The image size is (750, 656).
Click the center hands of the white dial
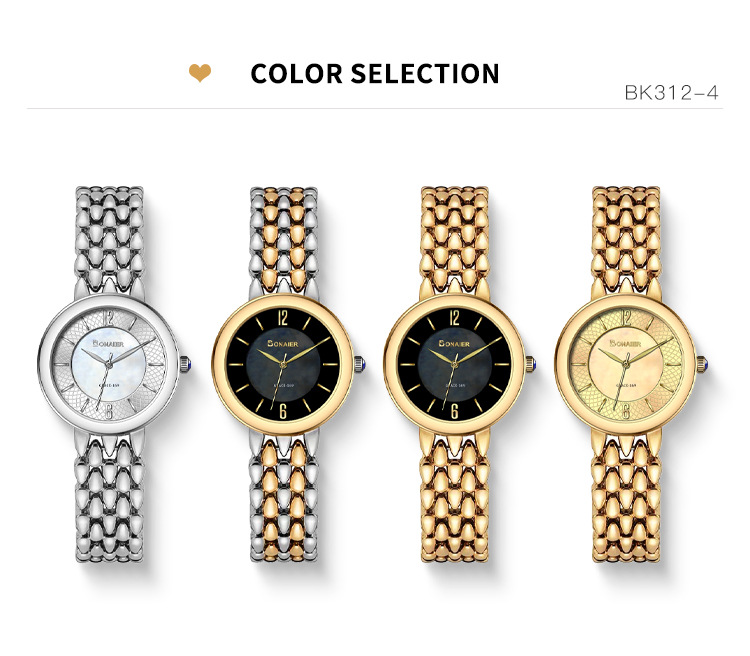pos(110,364)
